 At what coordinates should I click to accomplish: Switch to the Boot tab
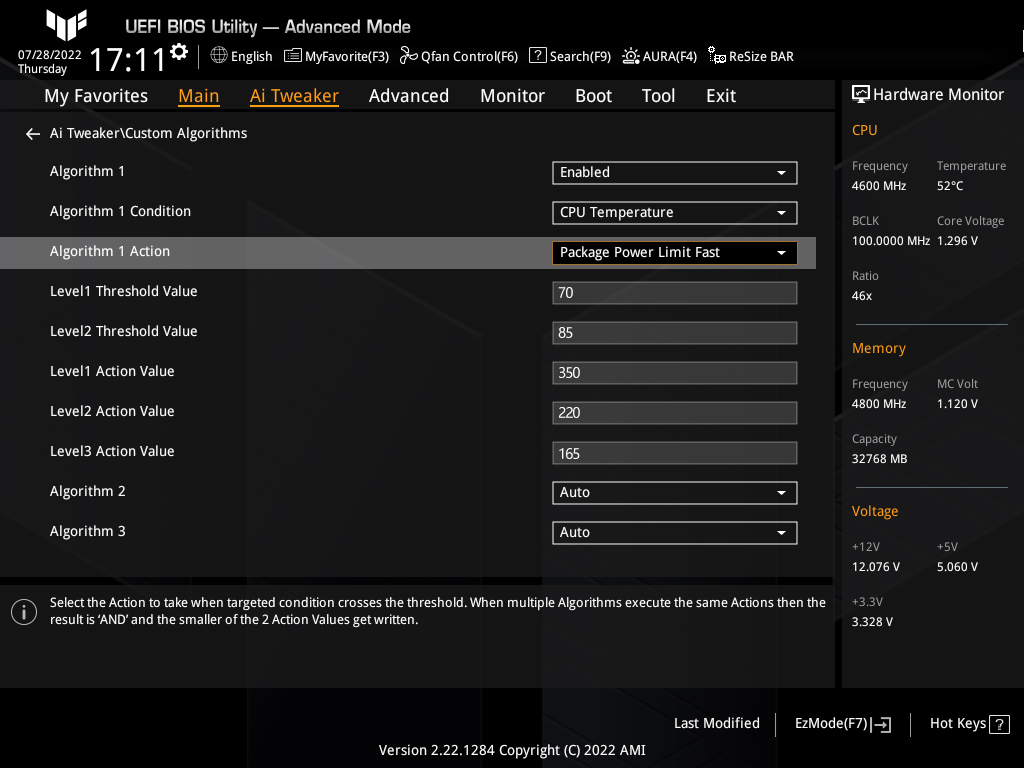[594, 96]
